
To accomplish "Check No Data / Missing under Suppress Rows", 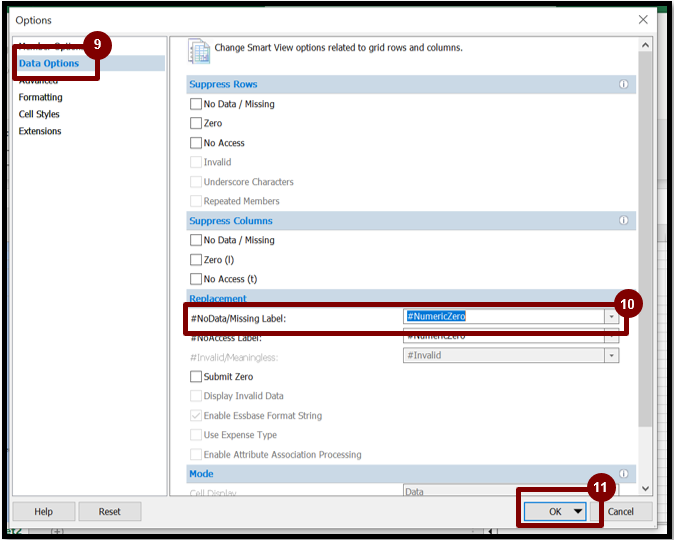I will (196, 104).
